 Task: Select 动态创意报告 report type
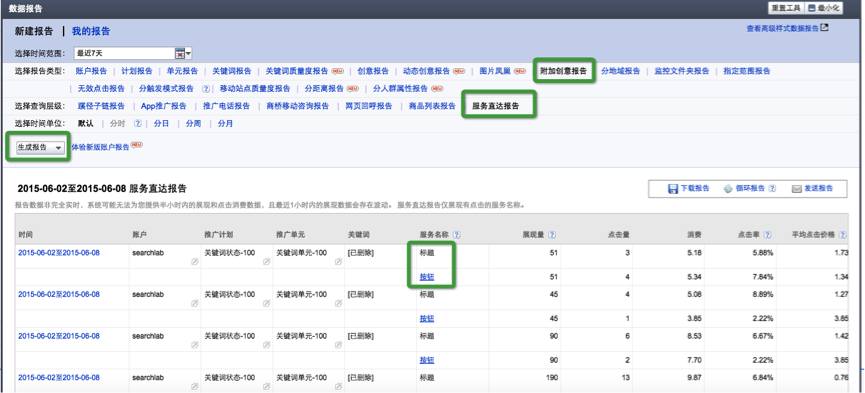[426, 71]
